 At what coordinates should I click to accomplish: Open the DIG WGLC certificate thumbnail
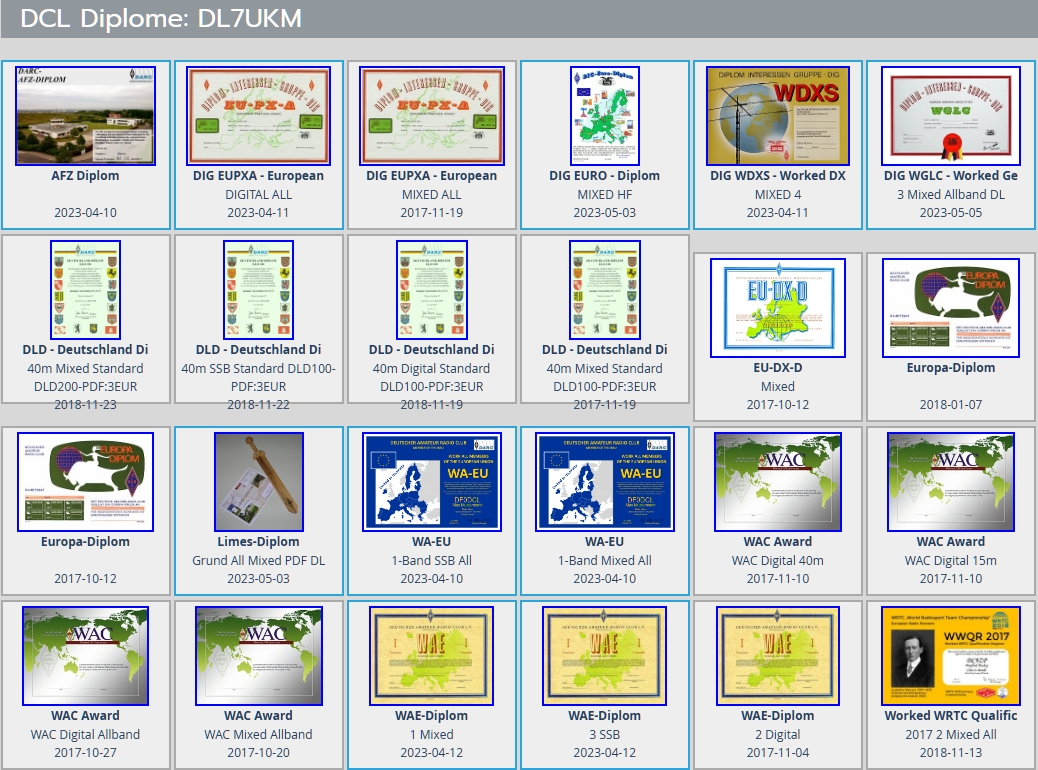951,115
